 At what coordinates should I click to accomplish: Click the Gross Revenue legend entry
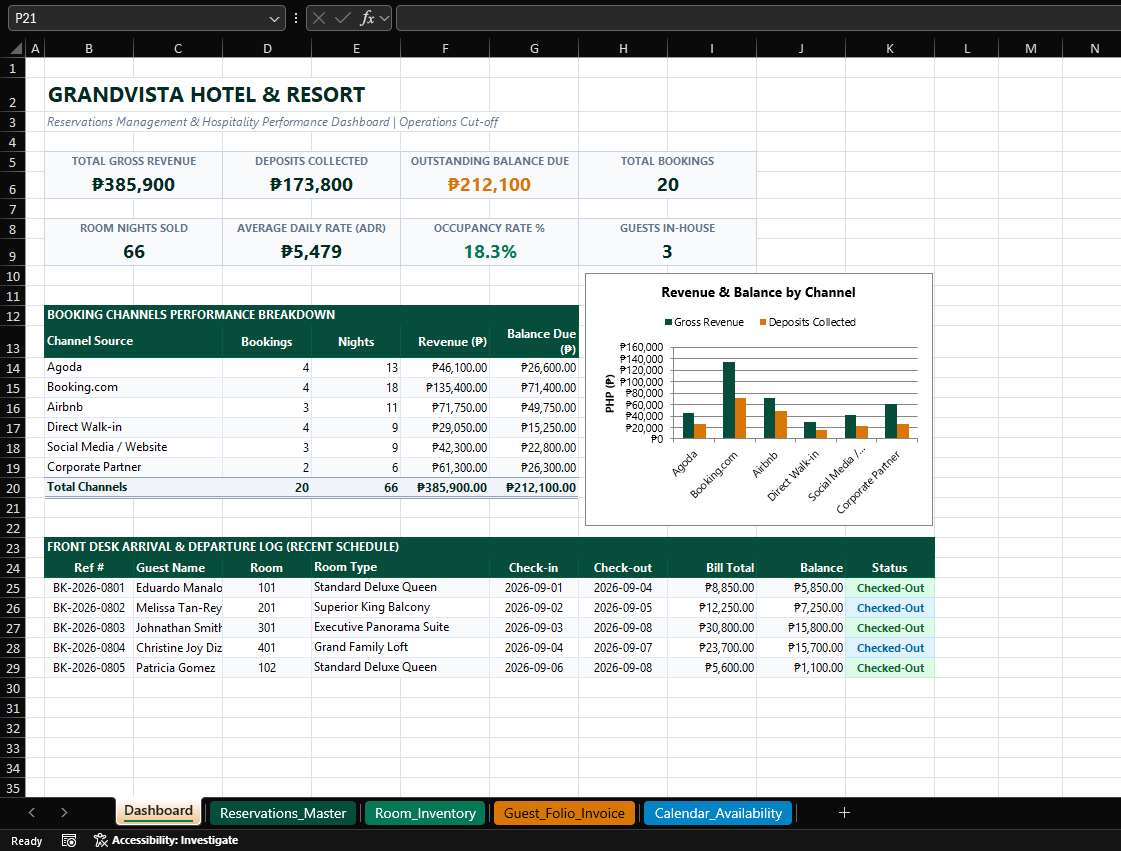coord(704,323)
